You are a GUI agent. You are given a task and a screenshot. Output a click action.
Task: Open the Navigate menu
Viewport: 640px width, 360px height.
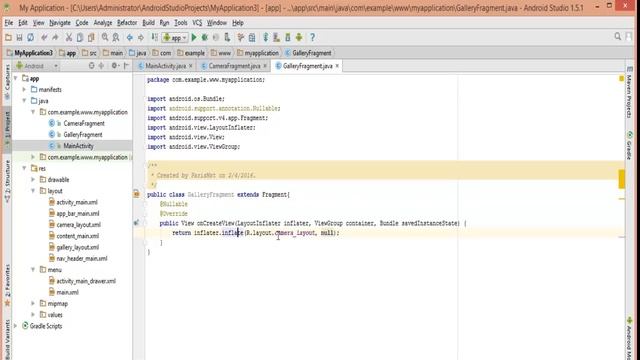[60, 23]
